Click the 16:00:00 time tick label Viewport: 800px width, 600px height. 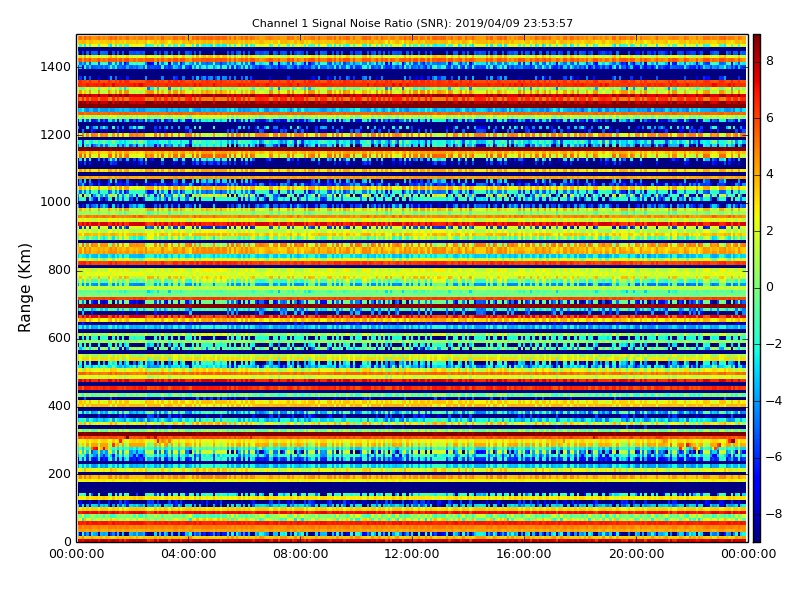tap(524, 554)
